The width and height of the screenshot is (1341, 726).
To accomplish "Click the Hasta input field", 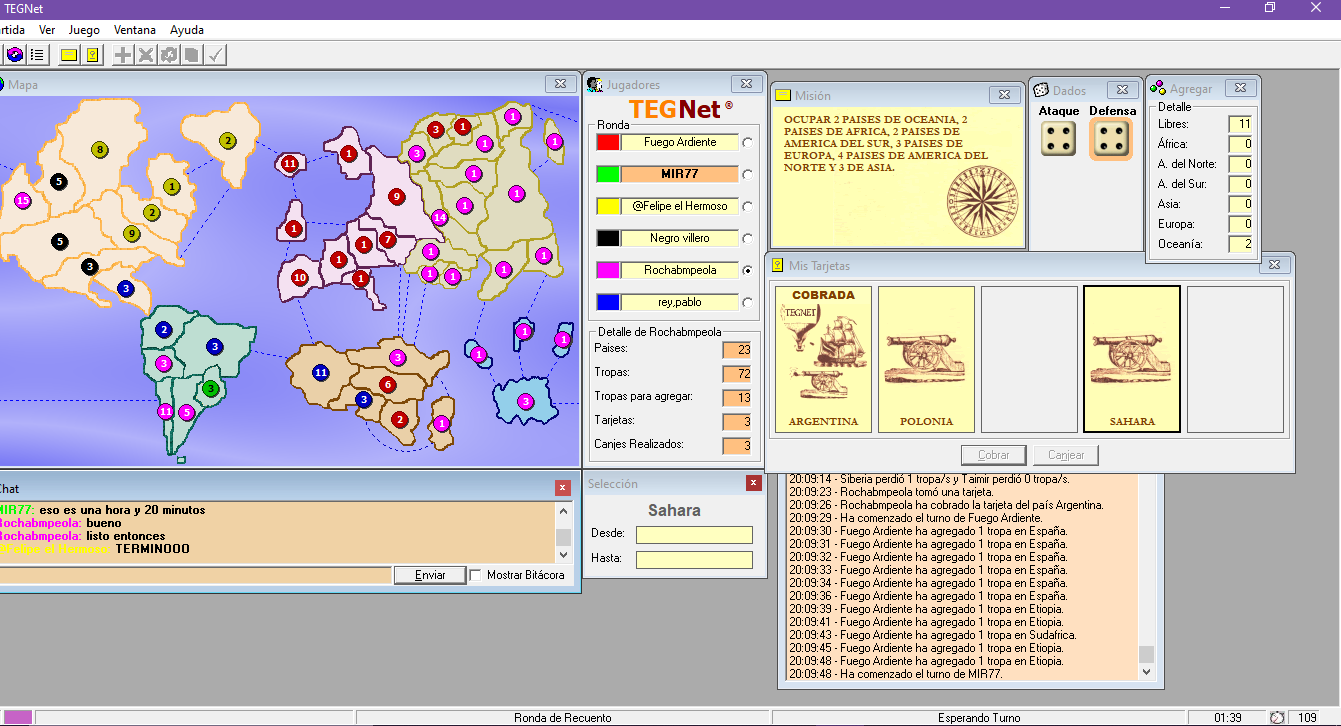I will (x=694, y=560).
